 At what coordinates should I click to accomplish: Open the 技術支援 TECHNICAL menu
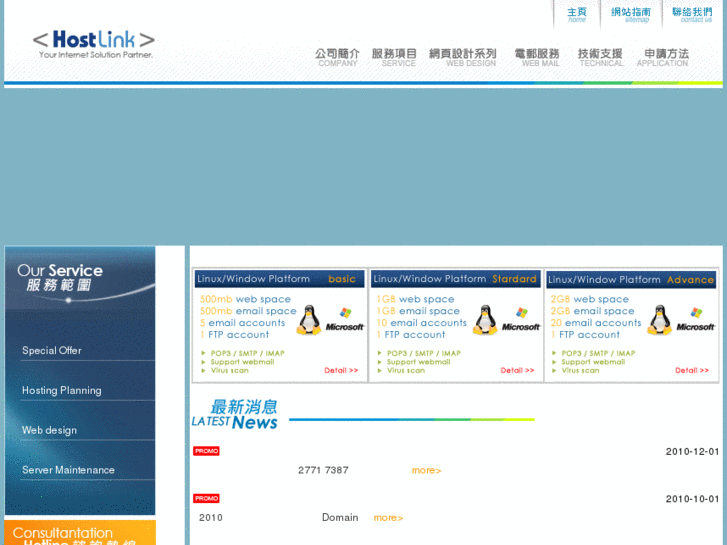(600, 58)
